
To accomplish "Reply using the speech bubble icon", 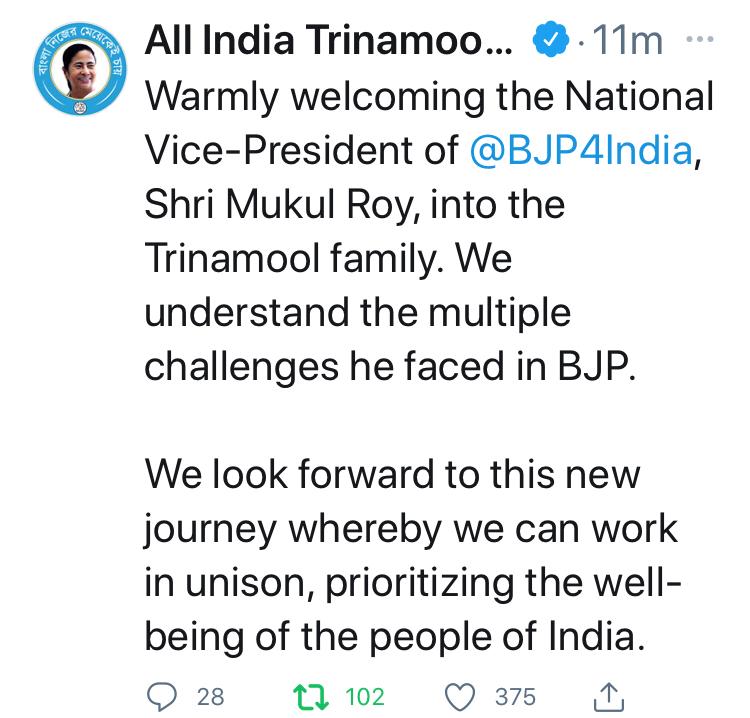I will pyautogui.click(x=162, y=697).
